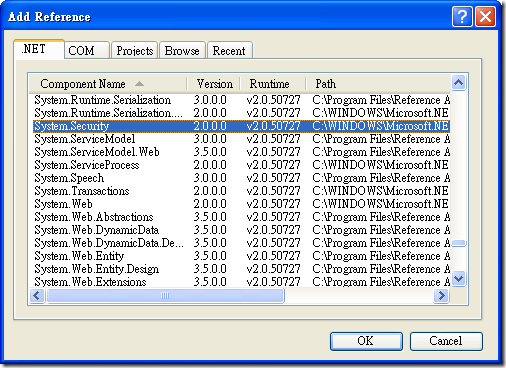Show the Recent tab
The width and height of the screenshot is (506, 368).
230,51
